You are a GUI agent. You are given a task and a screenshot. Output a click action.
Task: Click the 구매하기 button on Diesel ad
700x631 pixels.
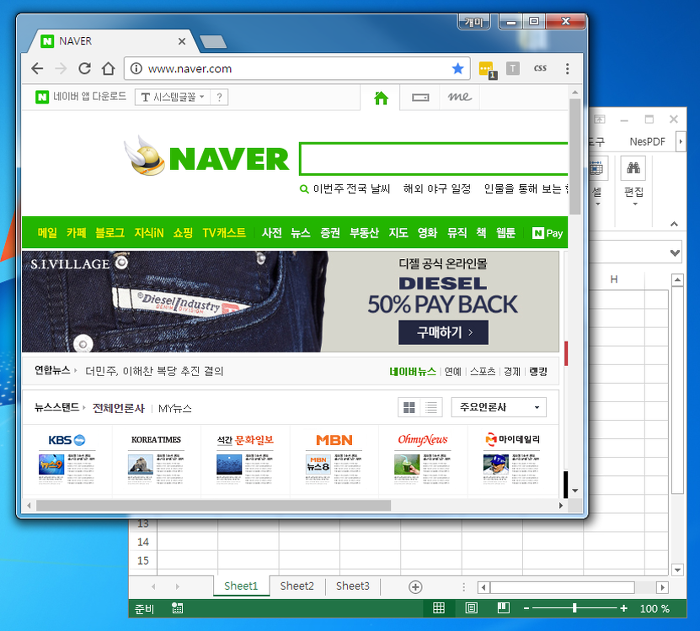443,332
